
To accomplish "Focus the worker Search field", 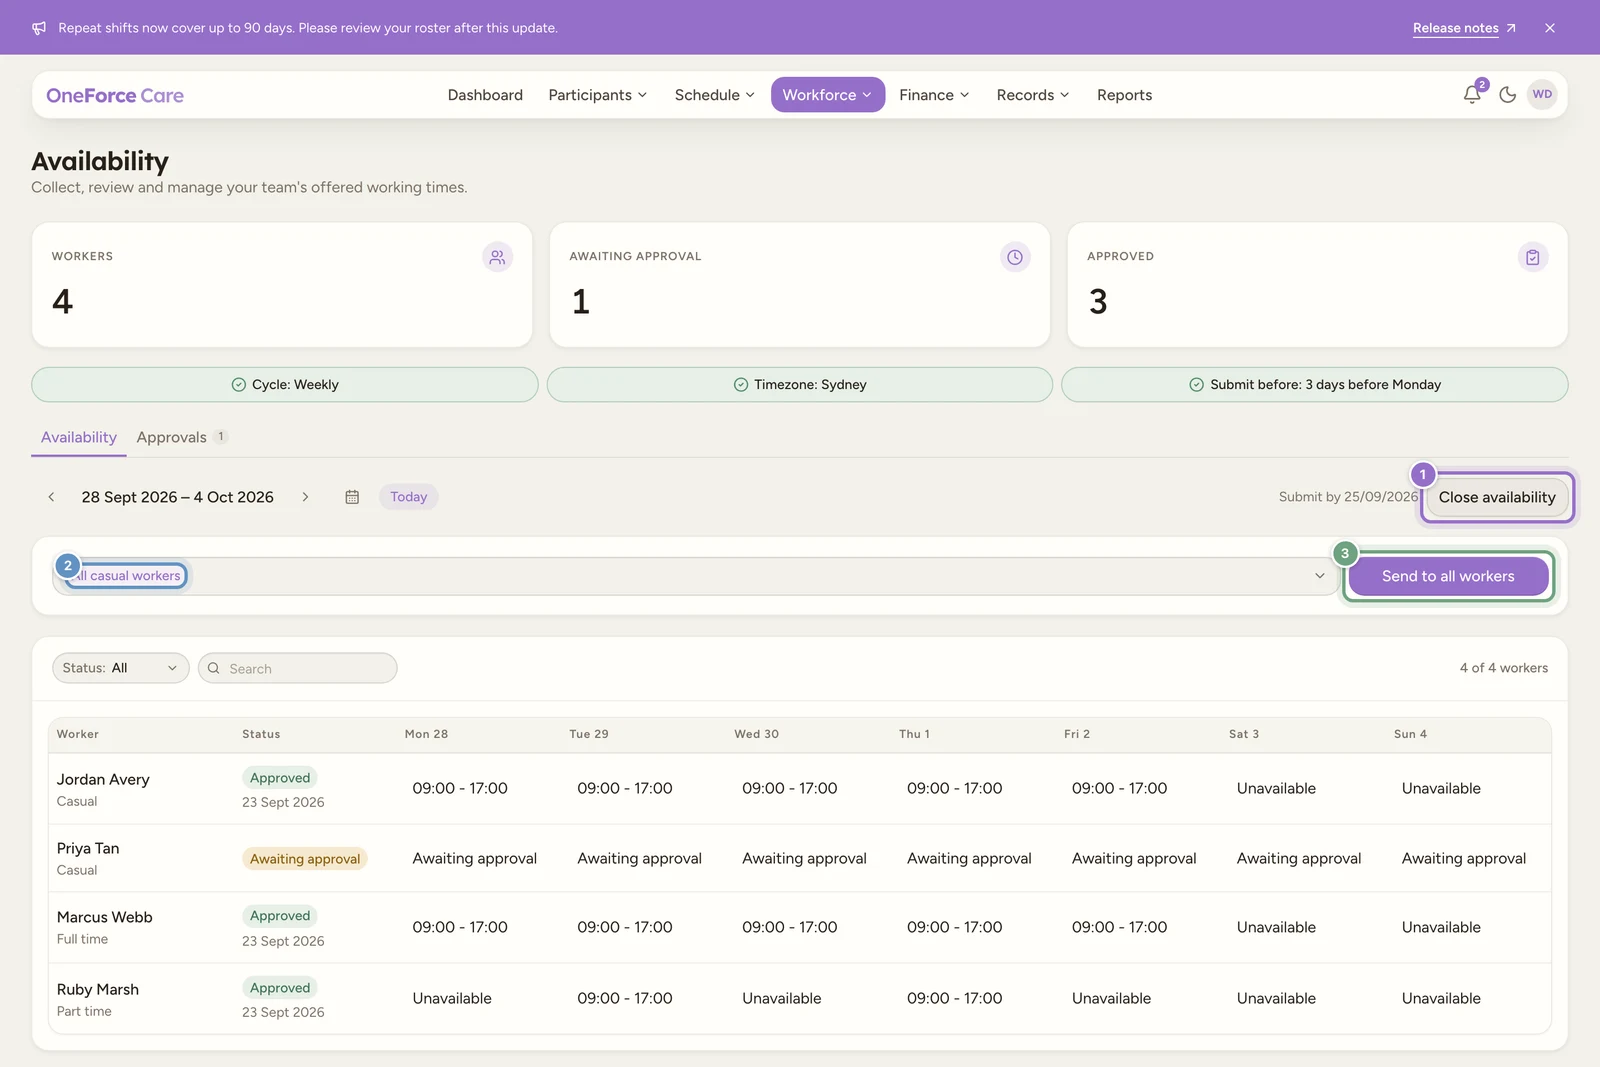I will coord(298,668).
